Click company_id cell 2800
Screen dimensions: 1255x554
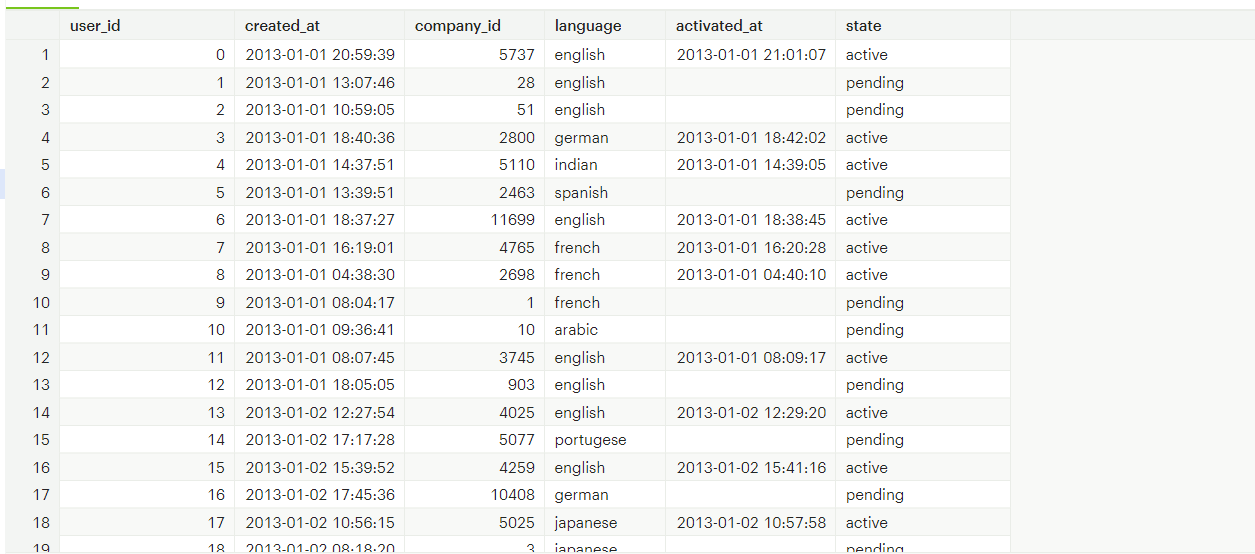coord(475,137)
